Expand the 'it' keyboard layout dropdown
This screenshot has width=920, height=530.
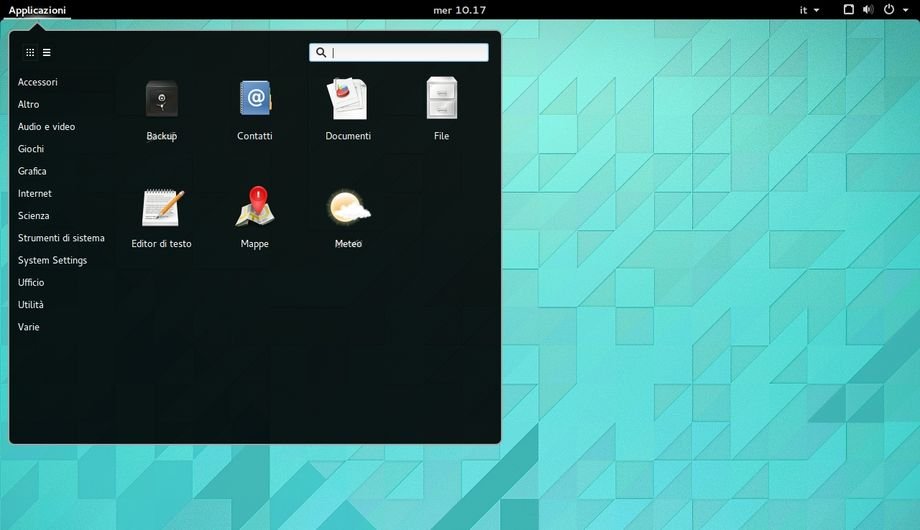[x=809, y=10]
